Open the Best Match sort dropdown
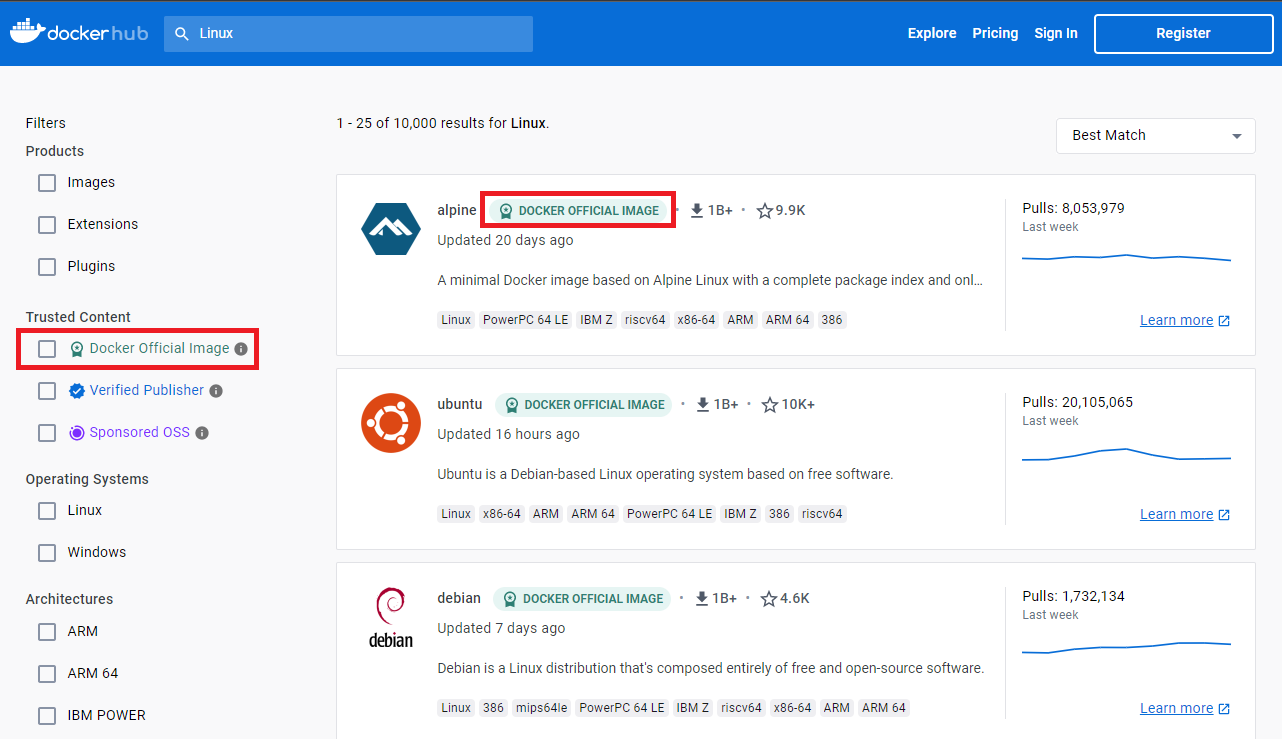 pos(1155,135)
